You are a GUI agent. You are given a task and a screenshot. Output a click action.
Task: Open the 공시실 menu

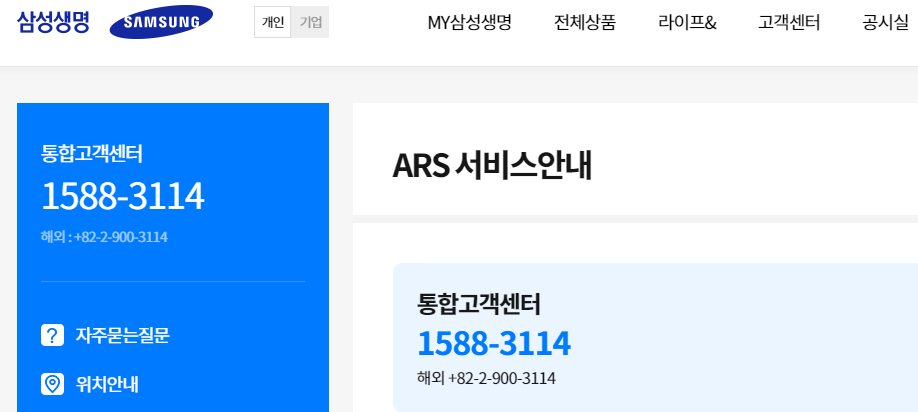point(885,23)
